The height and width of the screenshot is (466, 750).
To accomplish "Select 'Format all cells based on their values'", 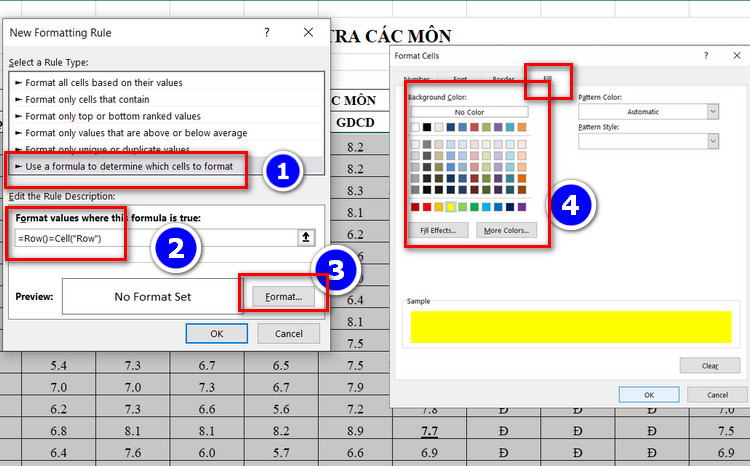I will tap(104, 82).
